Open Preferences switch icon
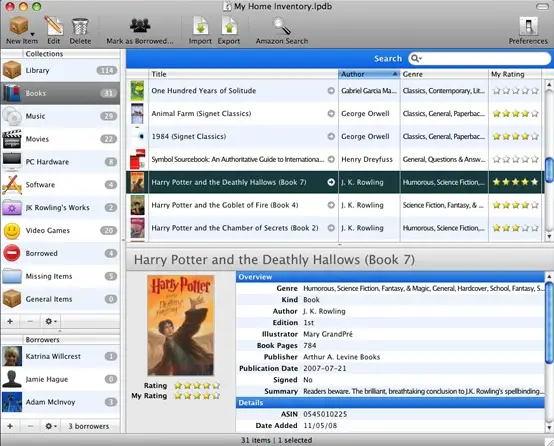This screenshot has width=554, height=446. pyautogui.click(x=529, y=26)
